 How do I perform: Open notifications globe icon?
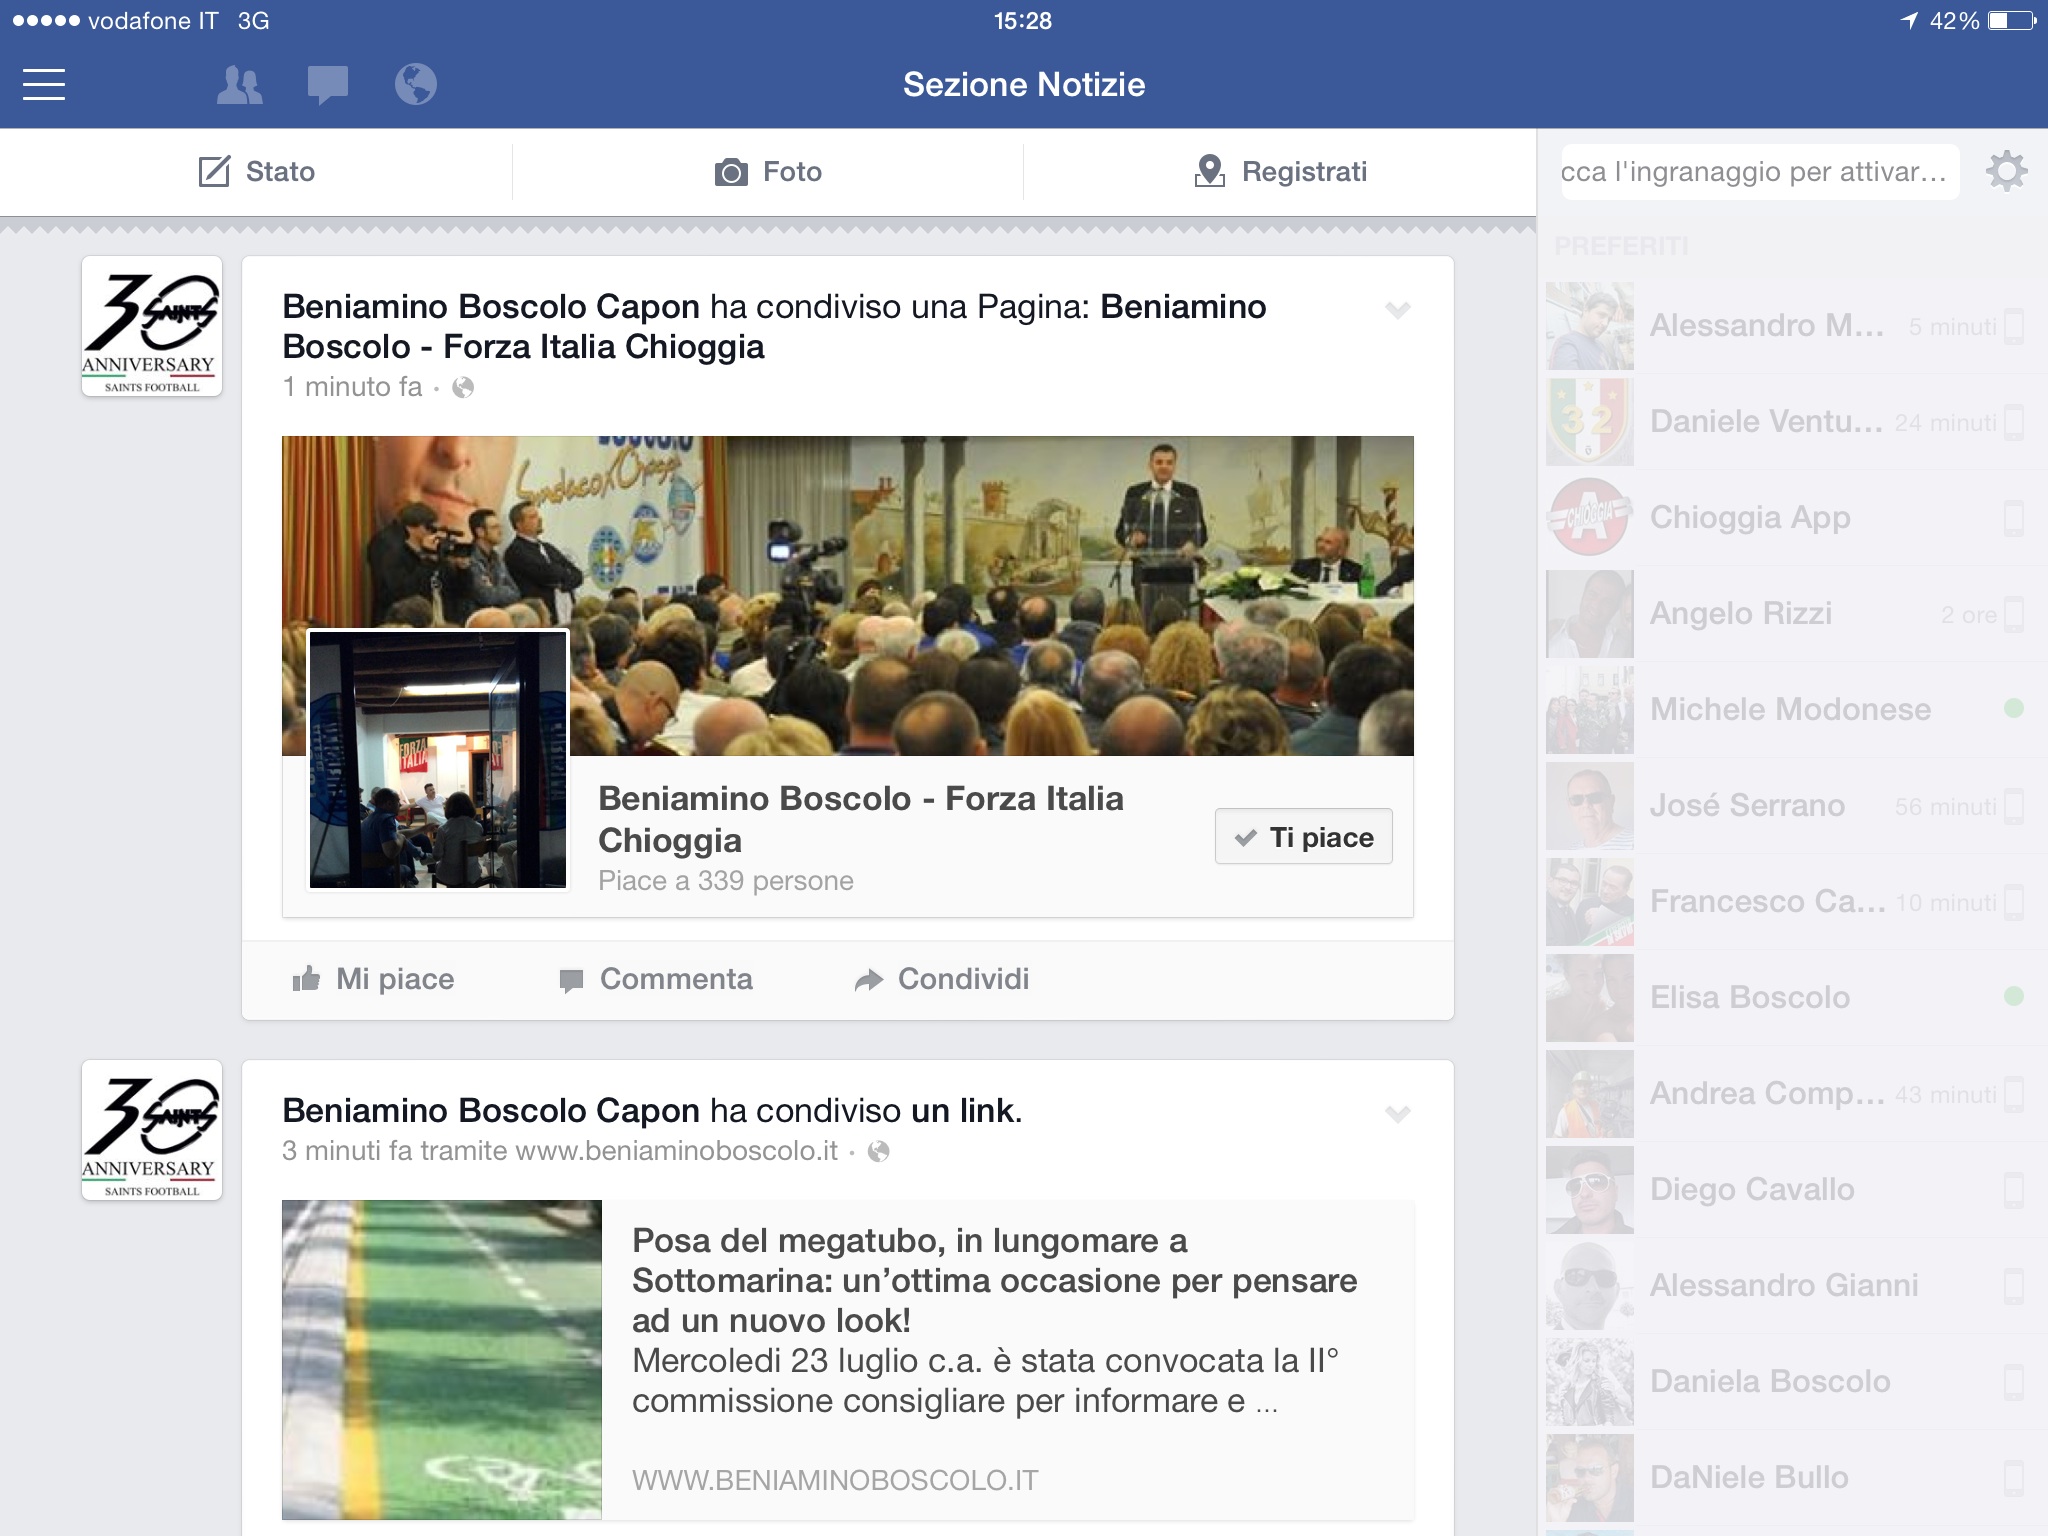coord(415,85)
